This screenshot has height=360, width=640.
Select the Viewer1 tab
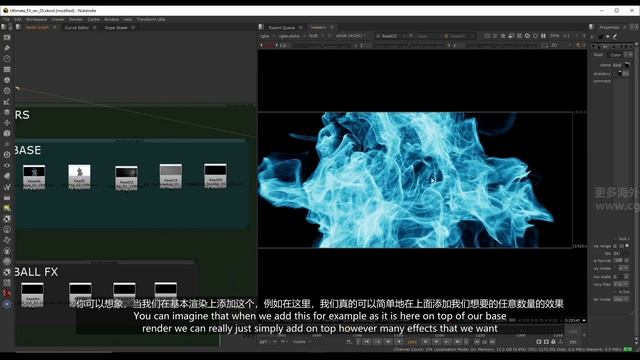pos(318,27)
